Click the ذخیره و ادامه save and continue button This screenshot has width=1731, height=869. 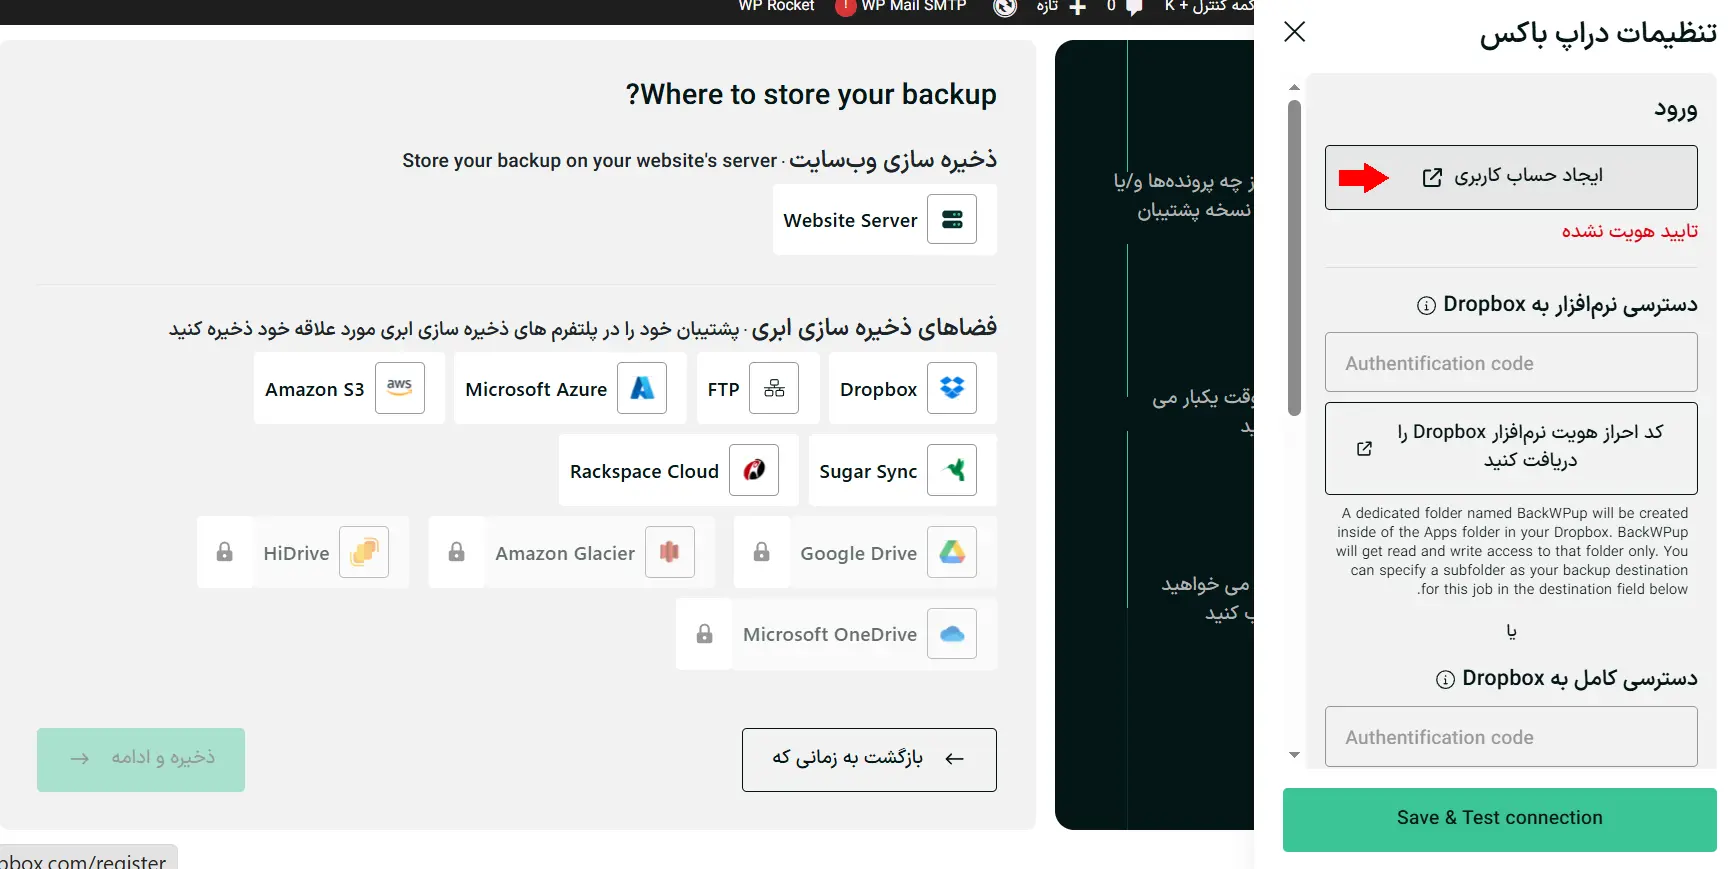(141, 760)
